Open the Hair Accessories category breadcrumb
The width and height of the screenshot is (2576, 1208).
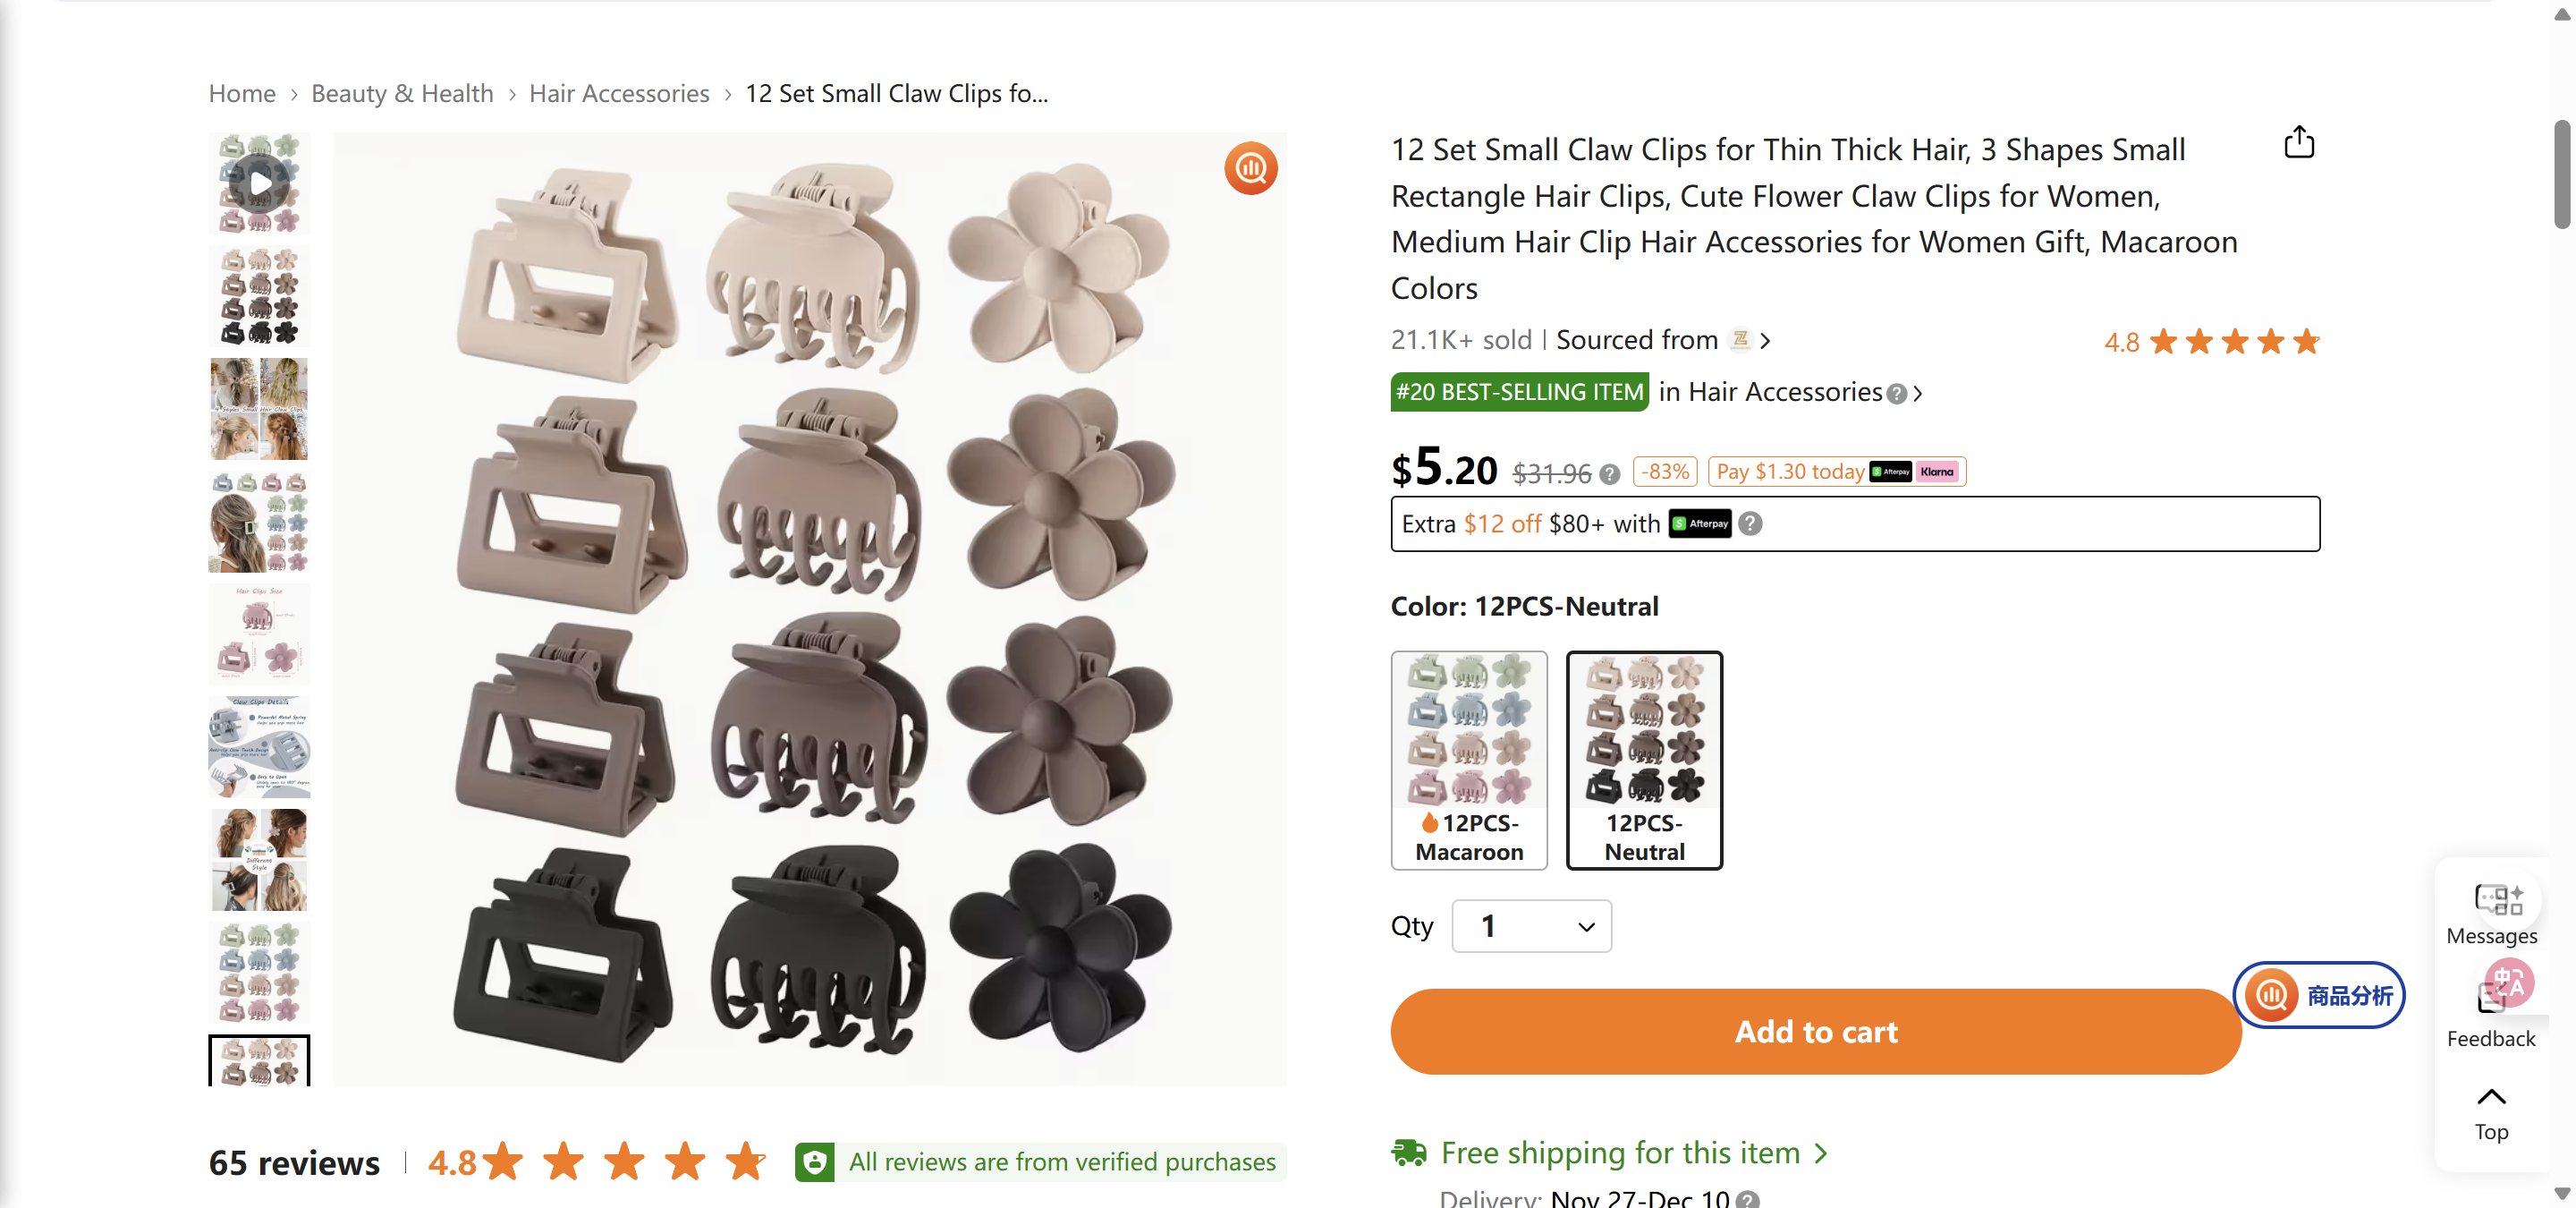(x=619, y=93)
